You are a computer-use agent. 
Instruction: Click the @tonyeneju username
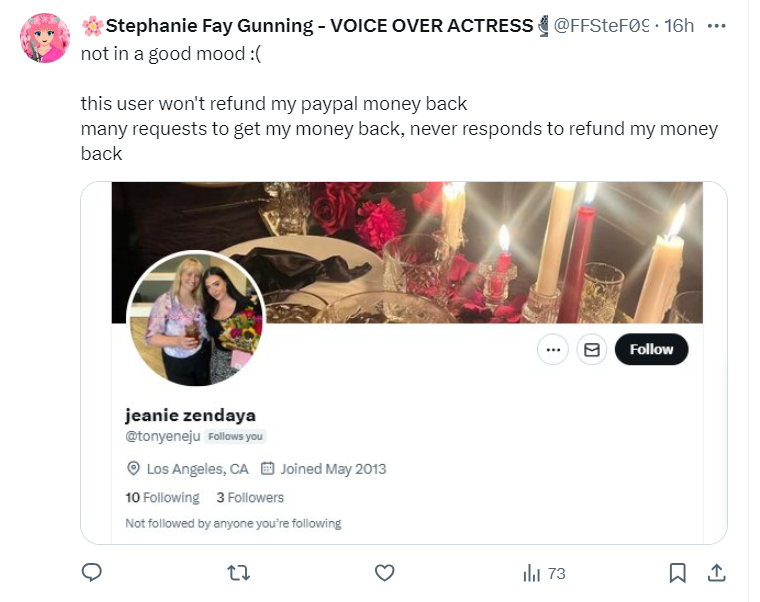tap(163, 436)
